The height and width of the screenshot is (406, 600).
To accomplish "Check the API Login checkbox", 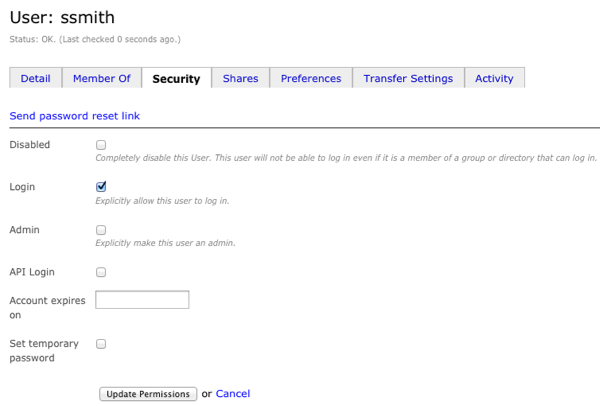I will (101, 272).
